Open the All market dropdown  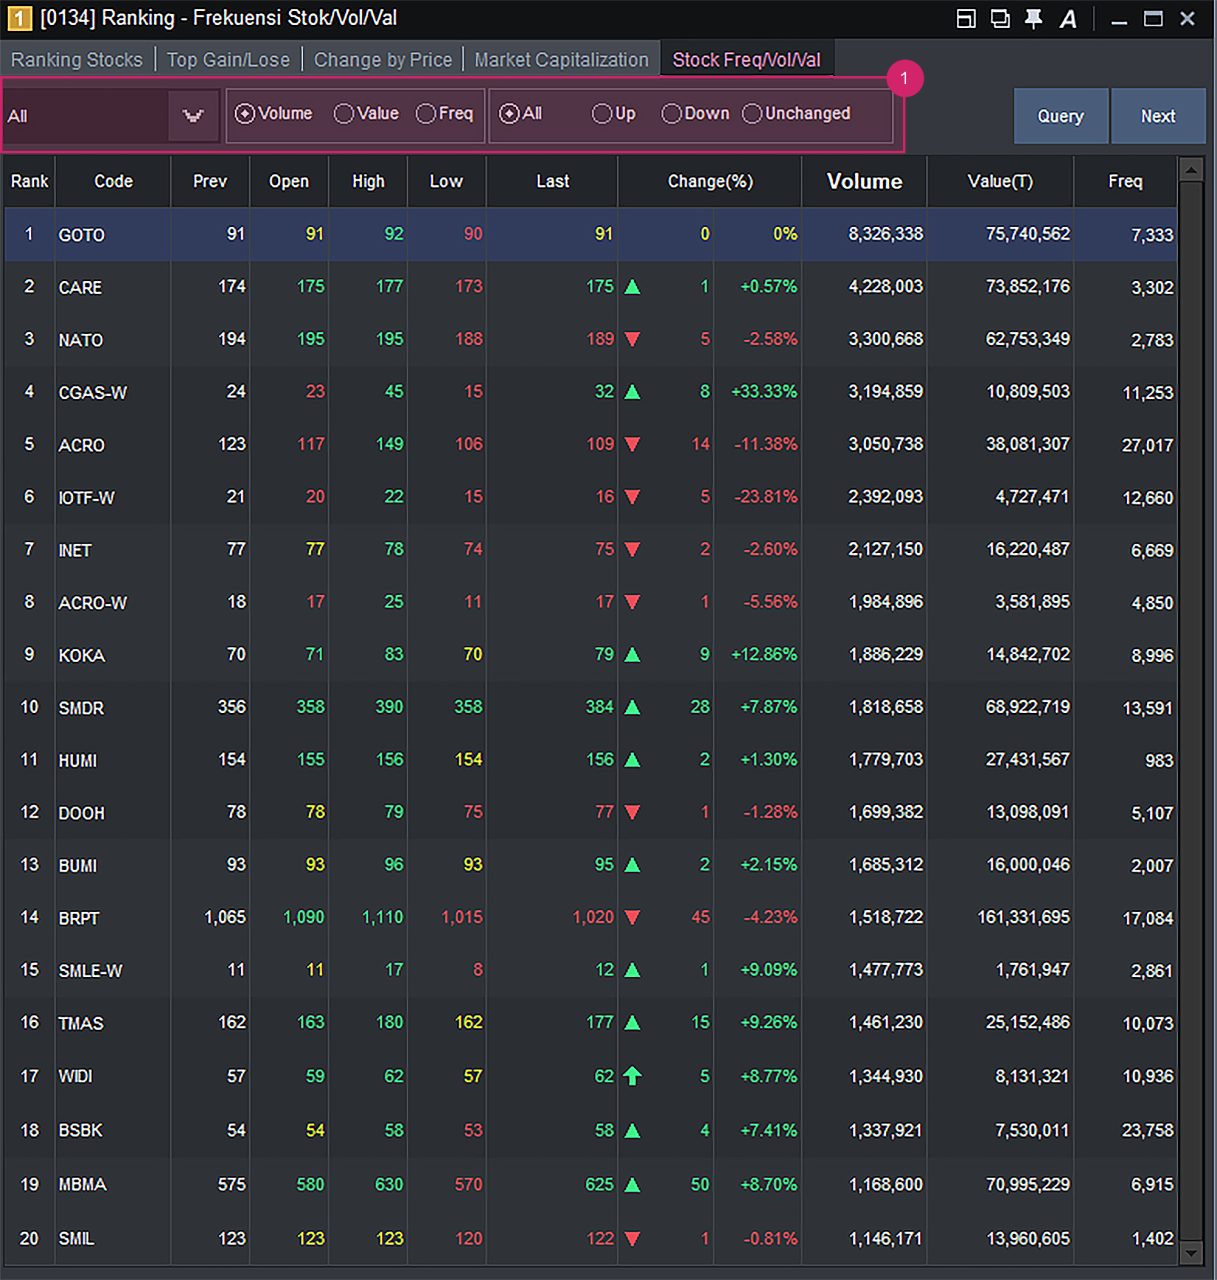192,116
